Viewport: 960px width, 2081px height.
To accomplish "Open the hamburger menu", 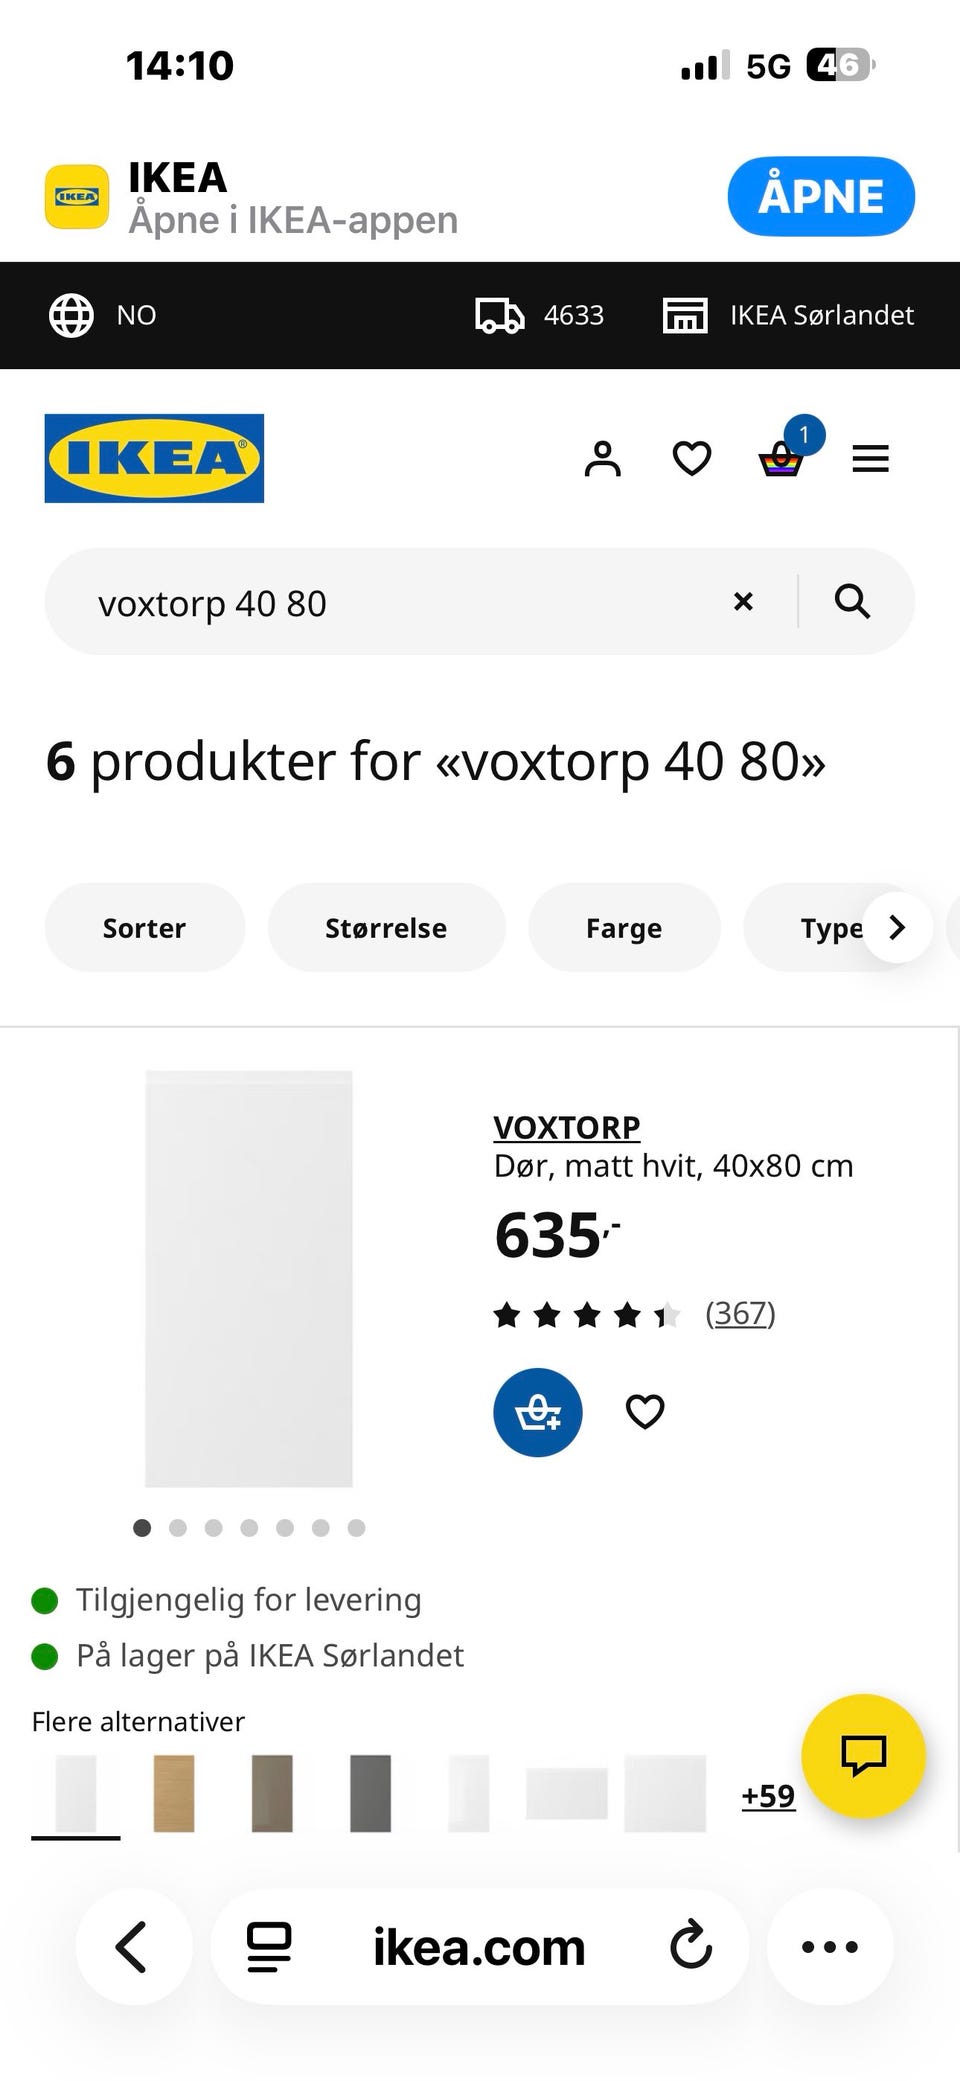I will coord(870,459).
